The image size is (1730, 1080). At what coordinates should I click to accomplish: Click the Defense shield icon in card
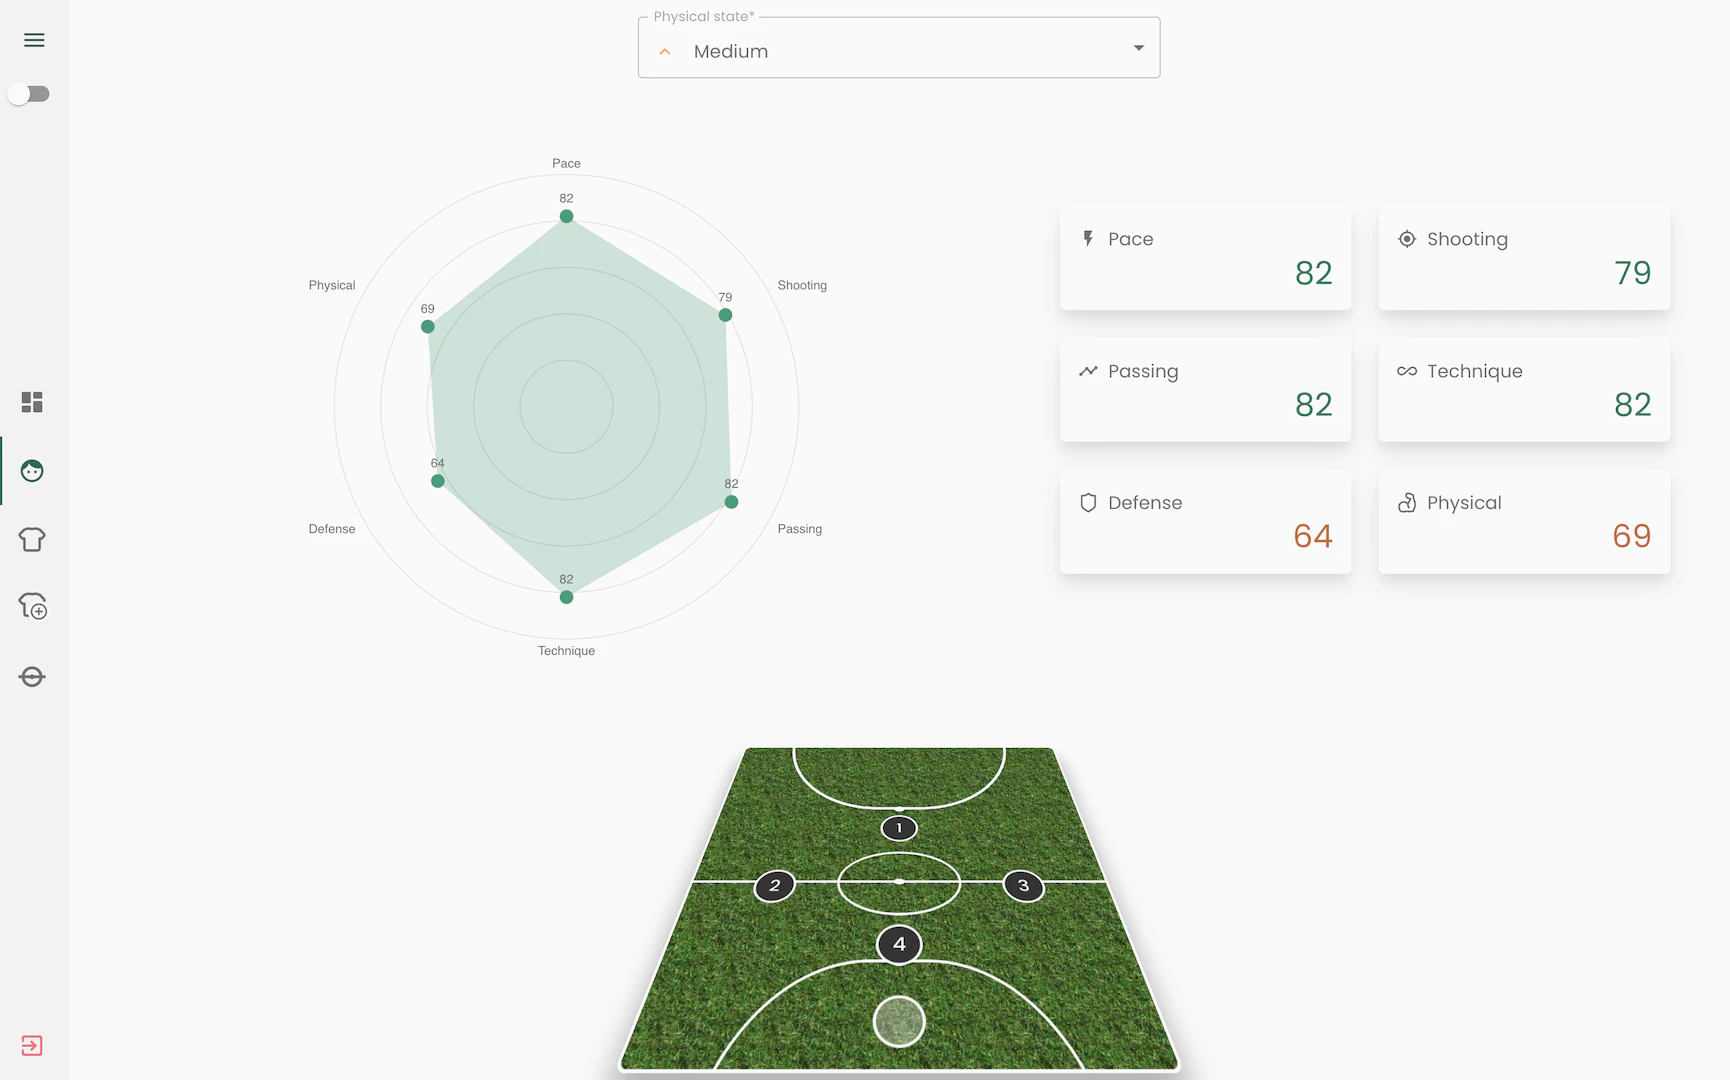[1088, 503]
